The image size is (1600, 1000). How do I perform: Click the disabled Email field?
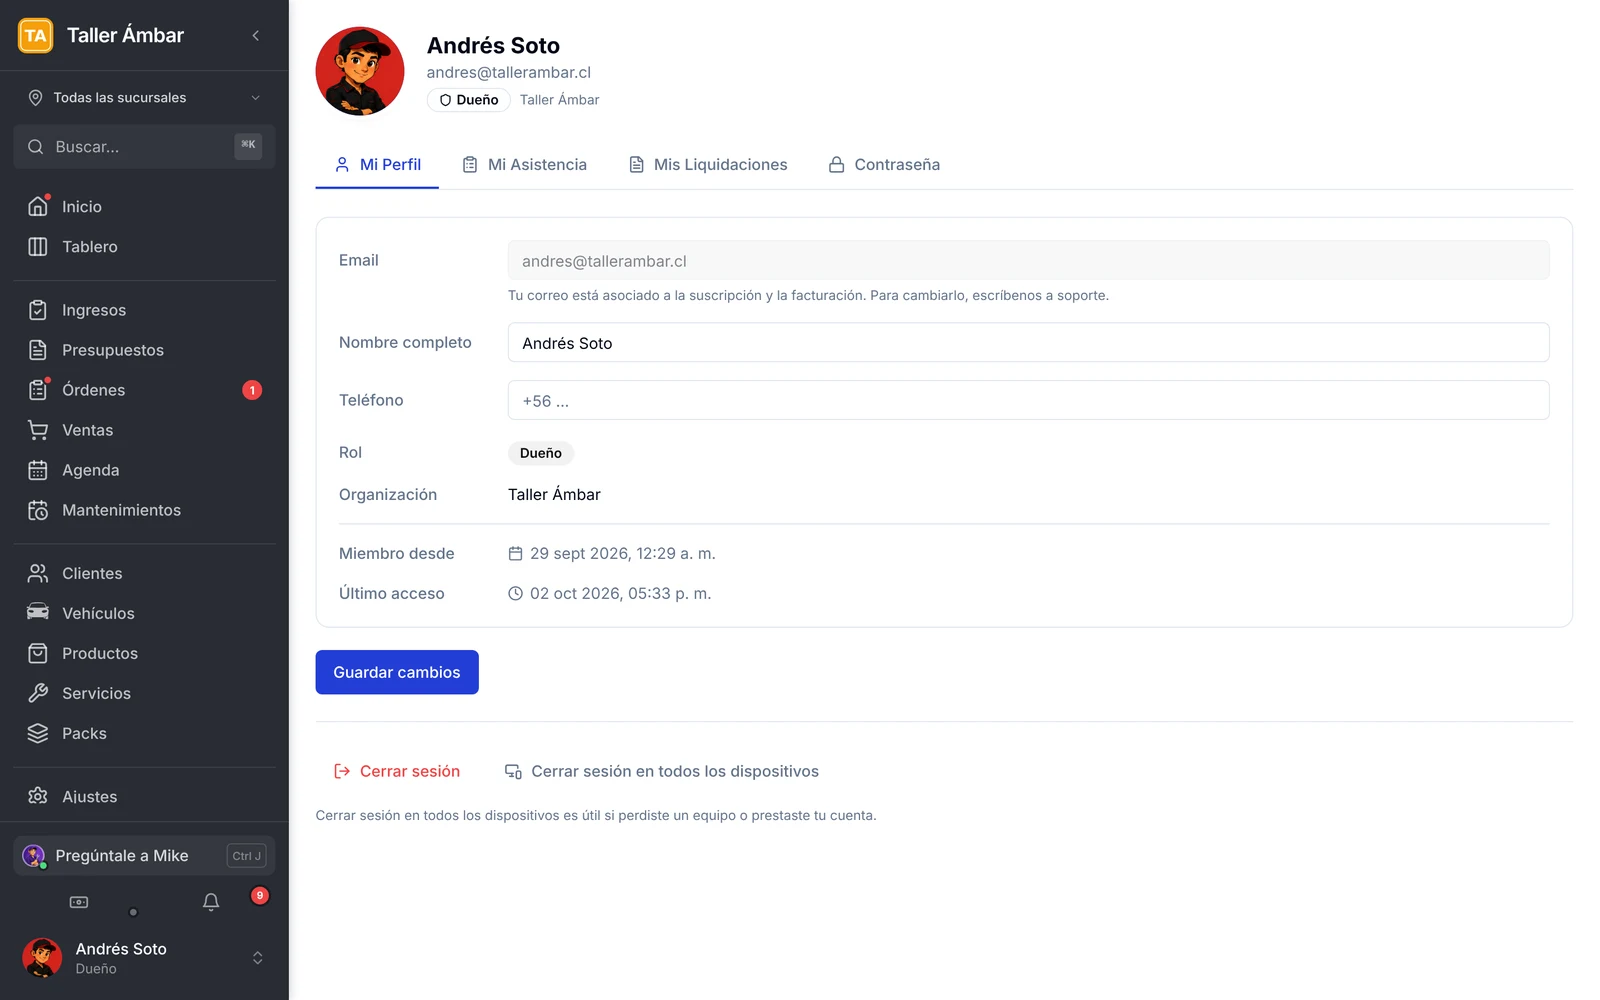pos(1028,260)
